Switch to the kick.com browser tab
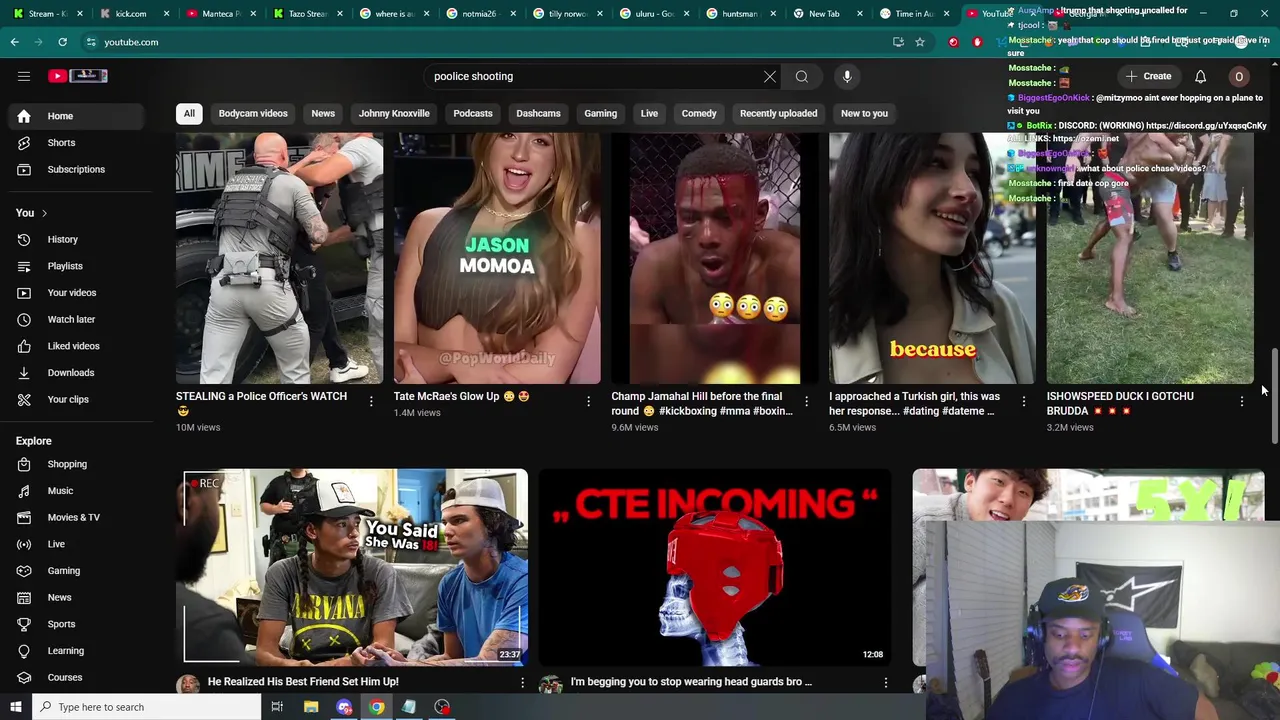The image size is (1280, 720). pyautogui.click(x=133, y=13)
